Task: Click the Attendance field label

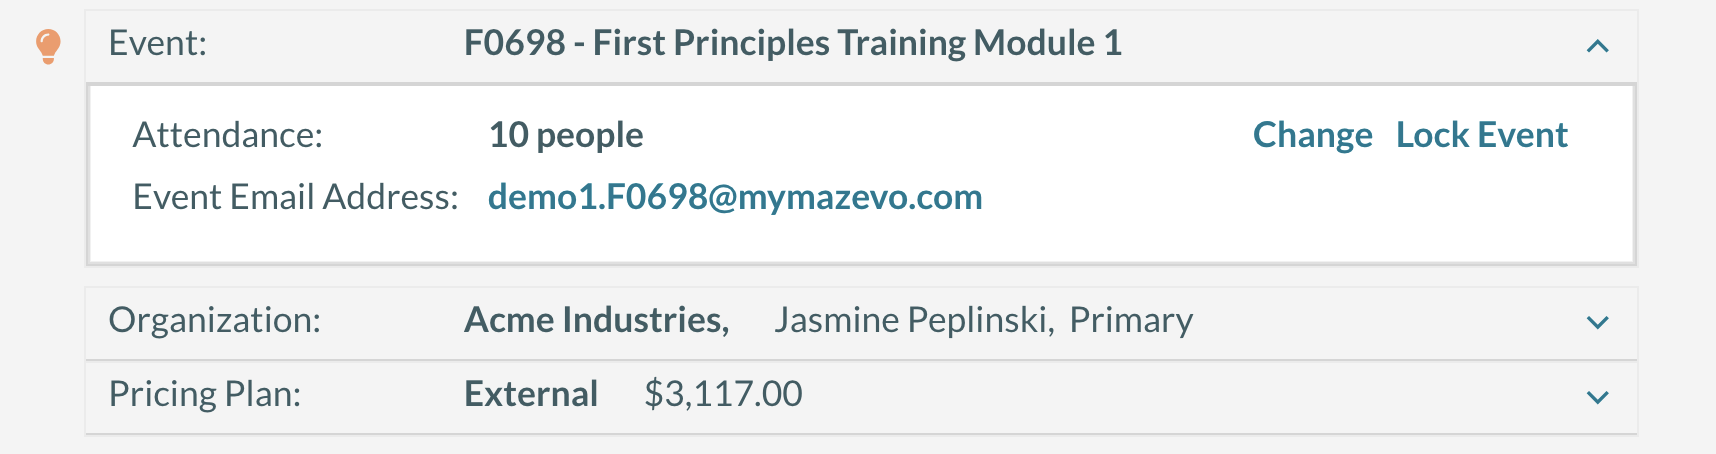Action: pos(228,135)
